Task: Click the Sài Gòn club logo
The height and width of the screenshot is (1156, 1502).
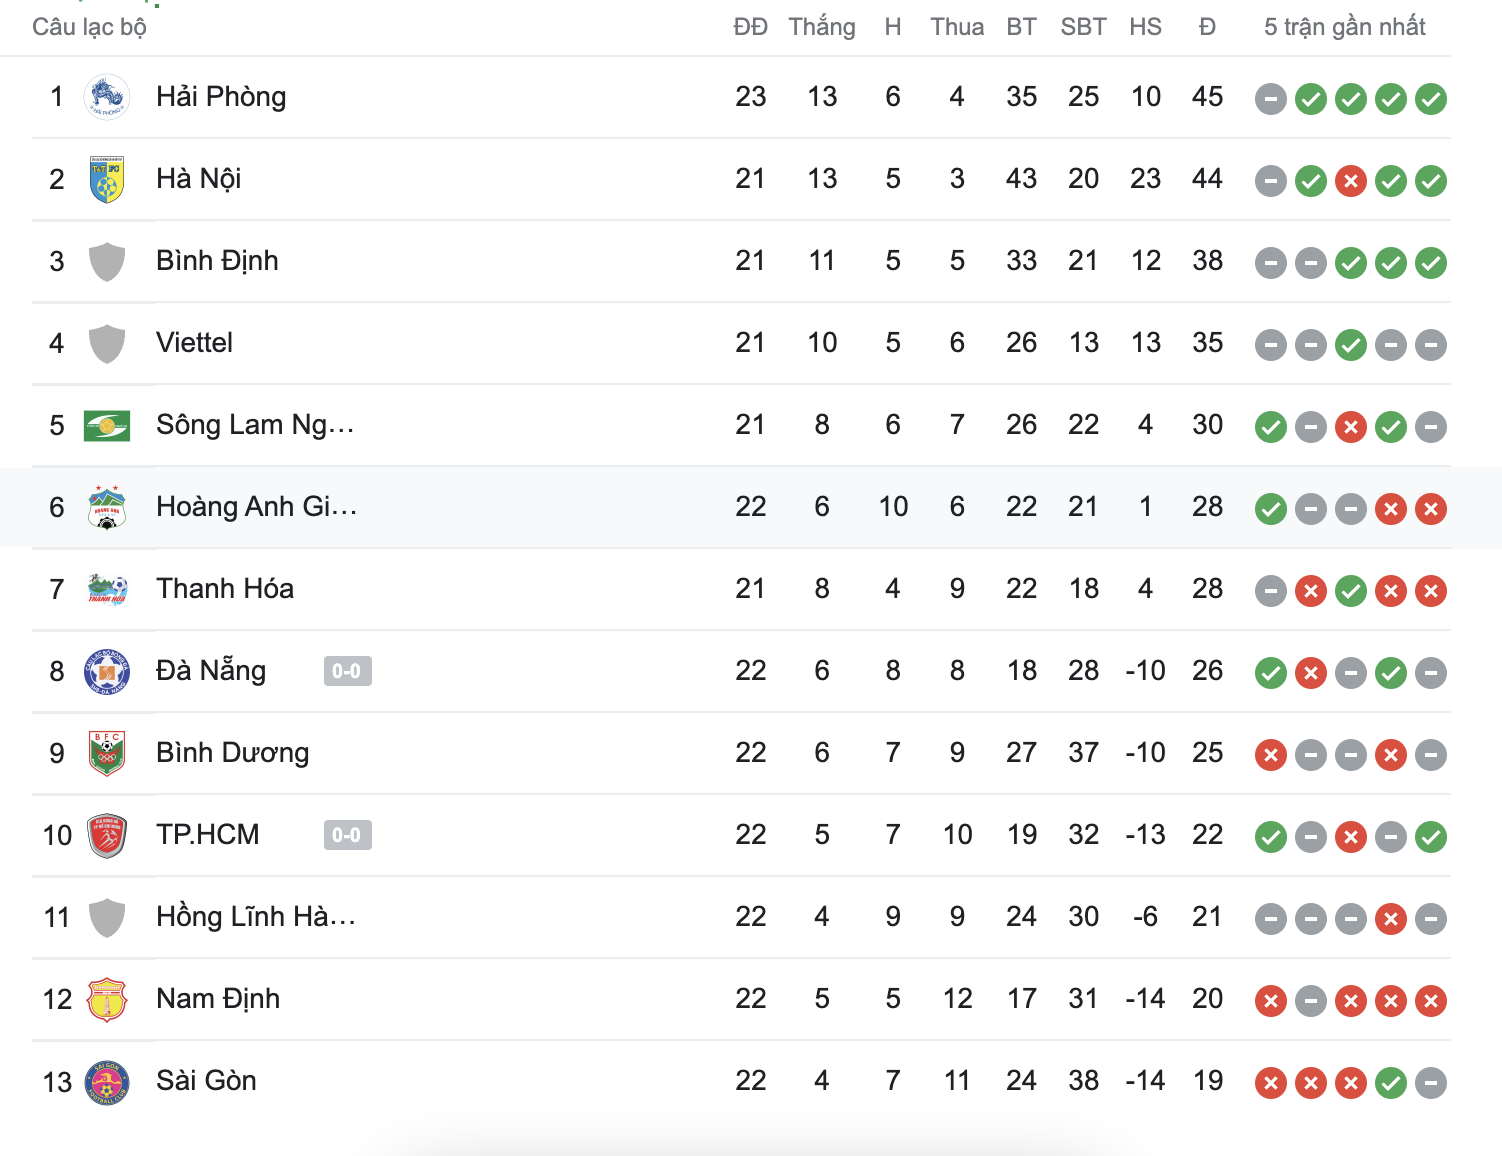Action: [107, 1081]
